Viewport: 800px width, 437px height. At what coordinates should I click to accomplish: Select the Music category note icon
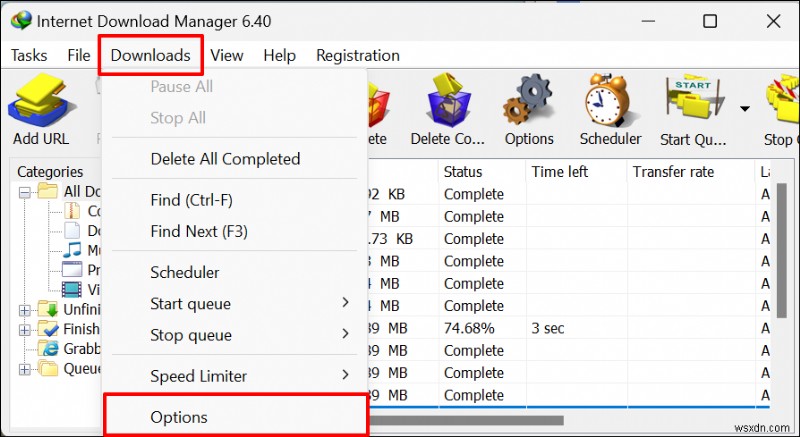72,250
